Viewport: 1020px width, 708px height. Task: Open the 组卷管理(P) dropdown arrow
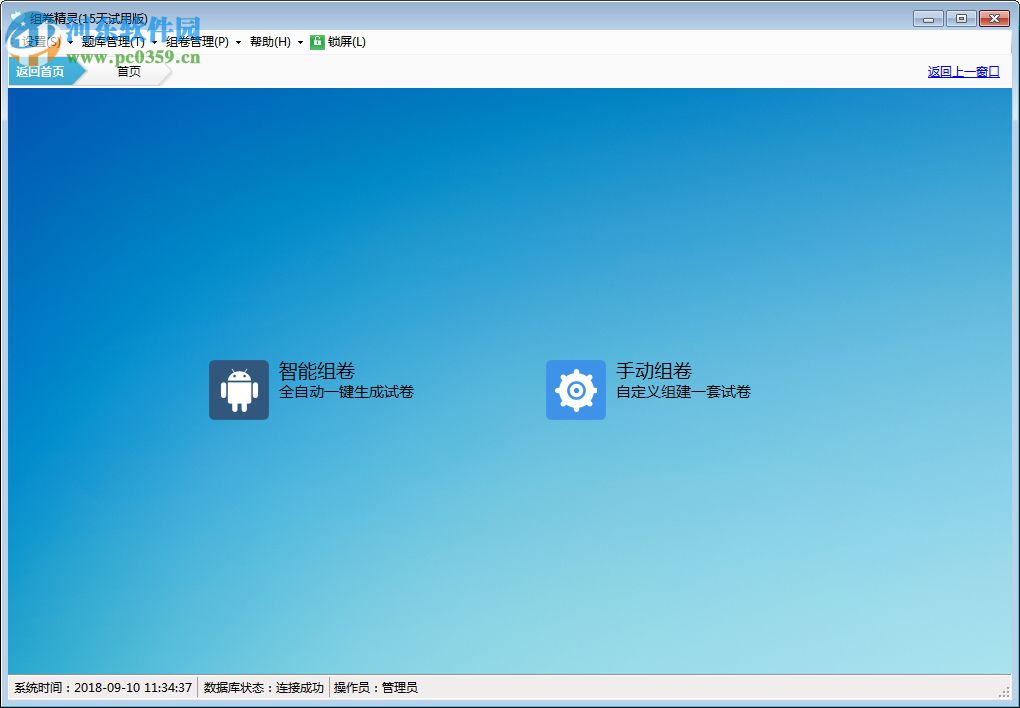(x=238, y=42)
